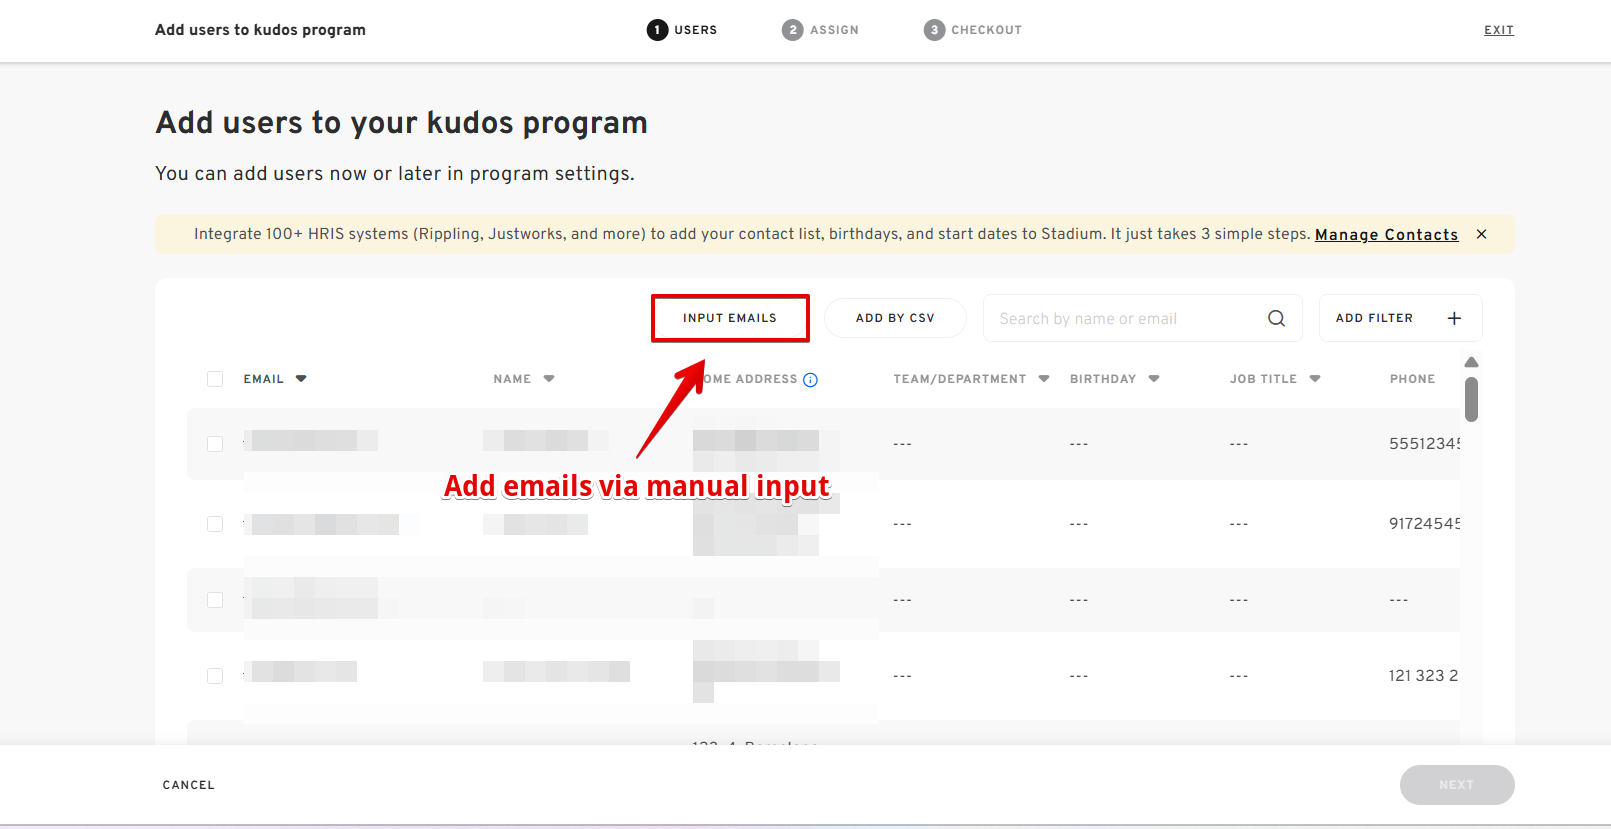Click the Add by CSV button
Image resolution: width=1611 pixels, height=829 pixels.
tap(895, 318)
